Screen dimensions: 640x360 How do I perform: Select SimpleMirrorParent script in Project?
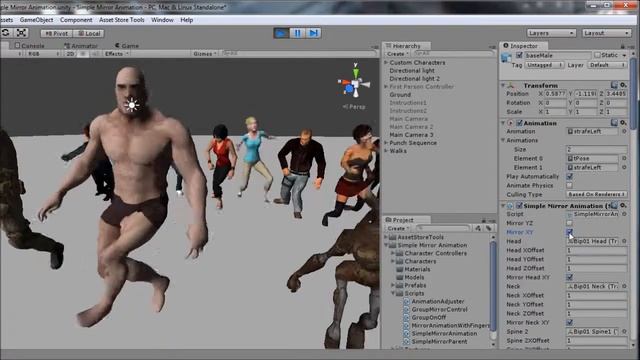tap(439, 342)
